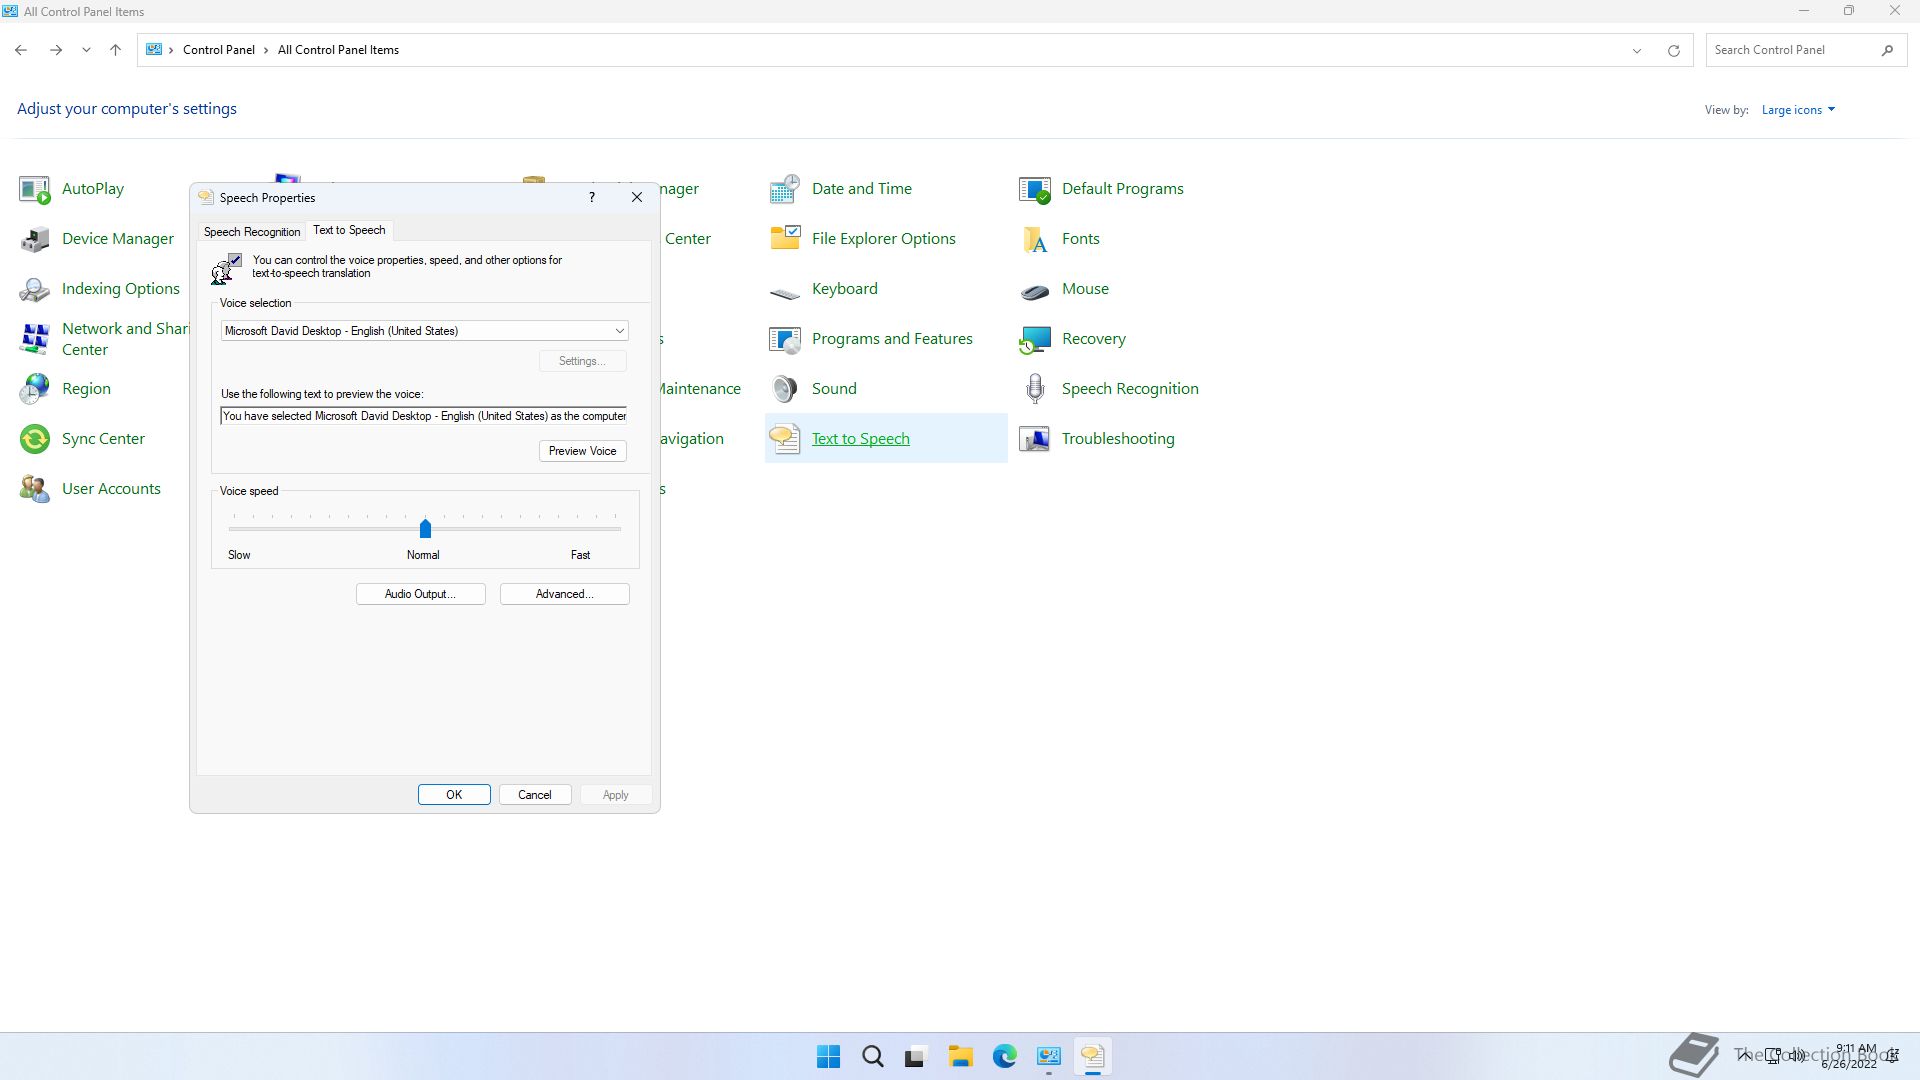1920x1080 pixels.
Task: Expand the Voice selection dropdown
Action: tap(619, 331)
